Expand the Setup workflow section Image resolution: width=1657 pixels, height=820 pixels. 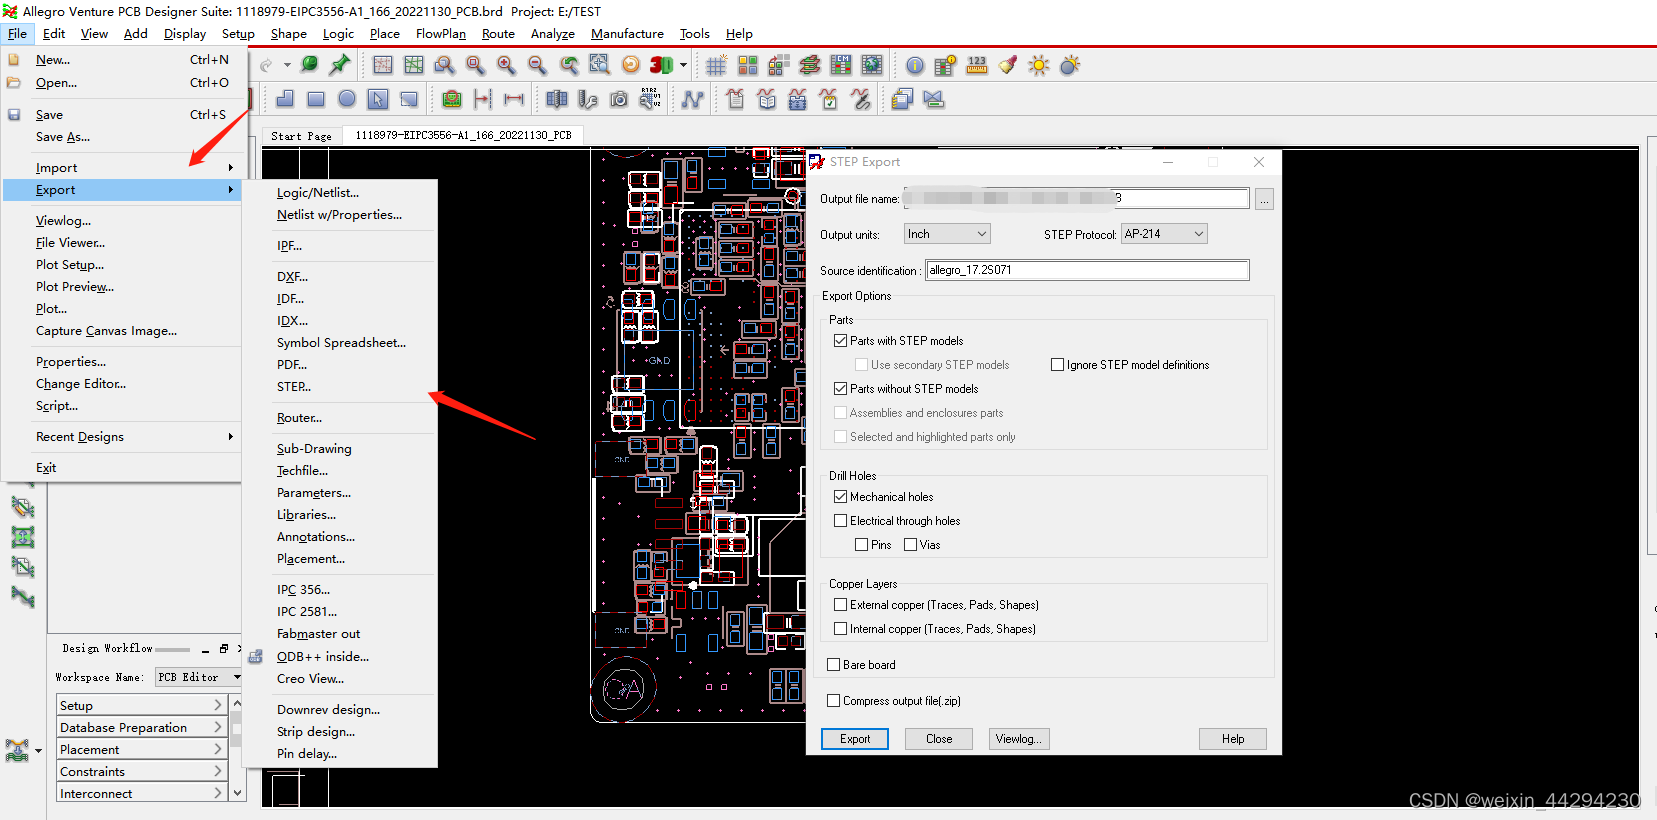coord(141,705)
